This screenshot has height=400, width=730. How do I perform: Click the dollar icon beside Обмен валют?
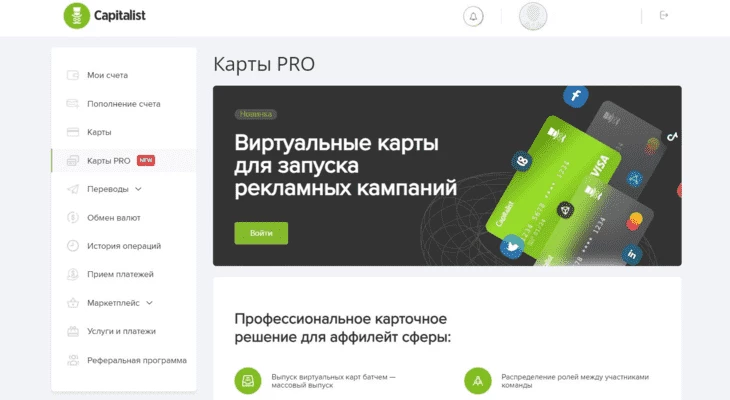(73, 217)
